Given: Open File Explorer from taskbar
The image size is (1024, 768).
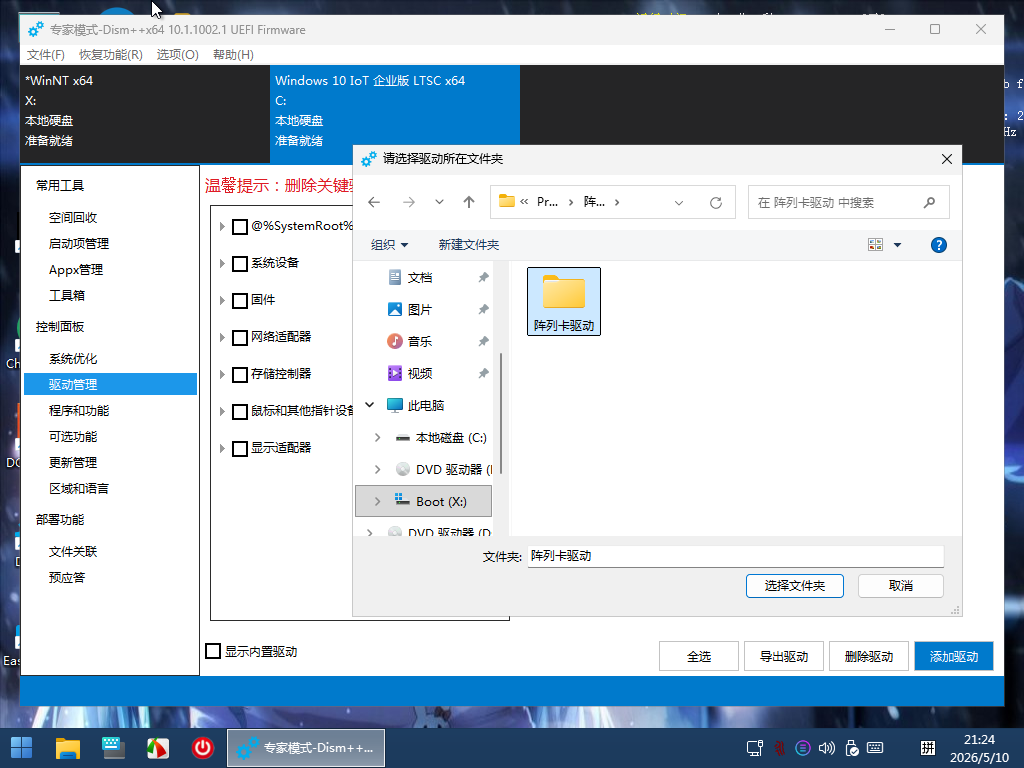Looking at the screenshot, I should click(x=67, y=748).
